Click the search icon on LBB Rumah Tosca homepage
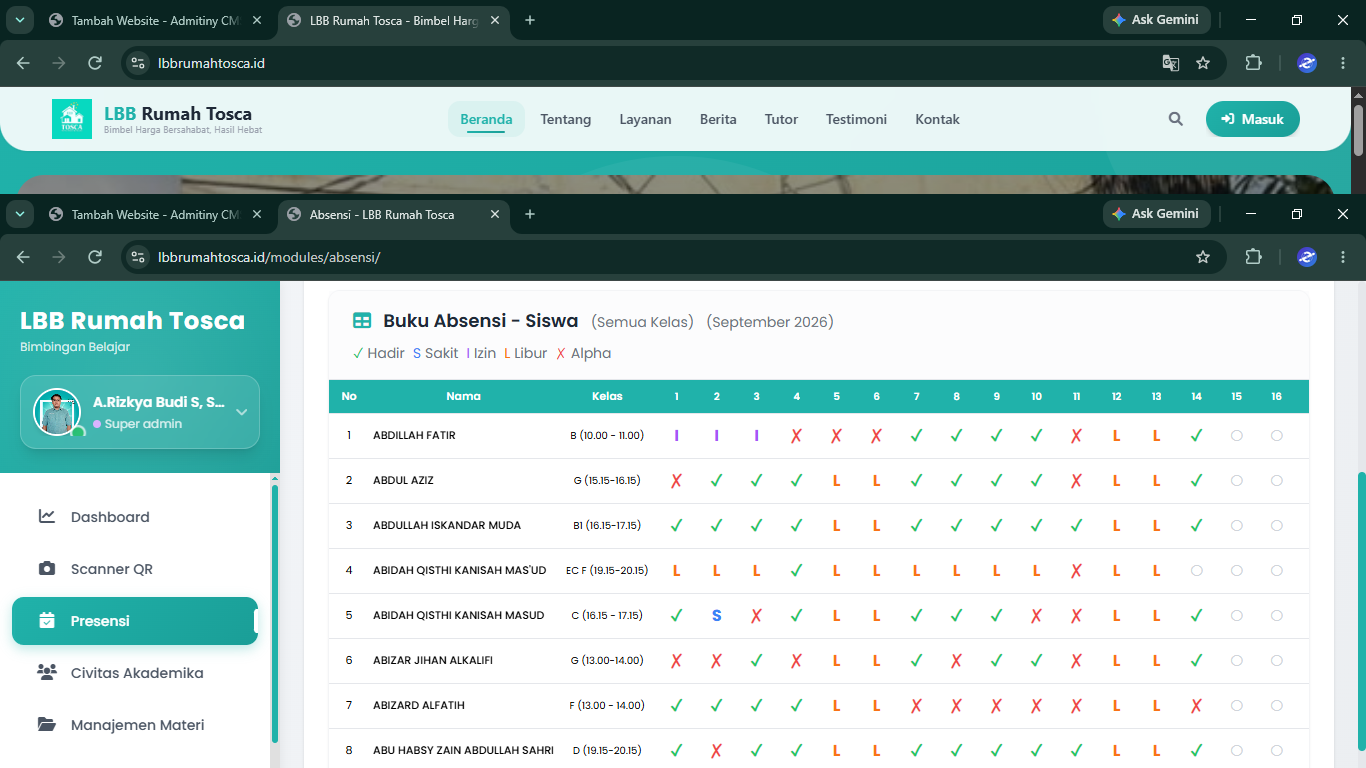 pyautogui.click(x=1175, y=119)
